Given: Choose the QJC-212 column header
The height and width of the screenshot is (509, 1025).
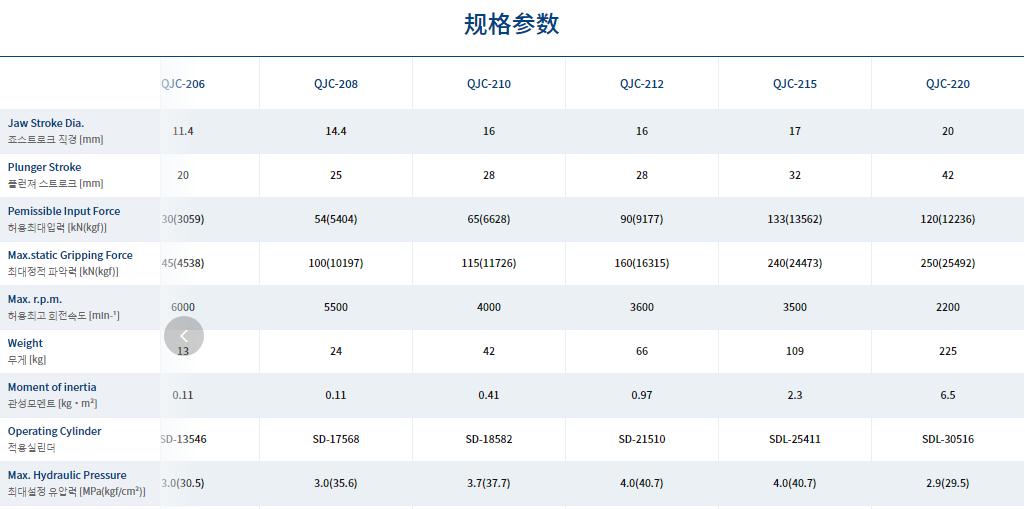Looking at the screenshot, I should click(642, 84).
